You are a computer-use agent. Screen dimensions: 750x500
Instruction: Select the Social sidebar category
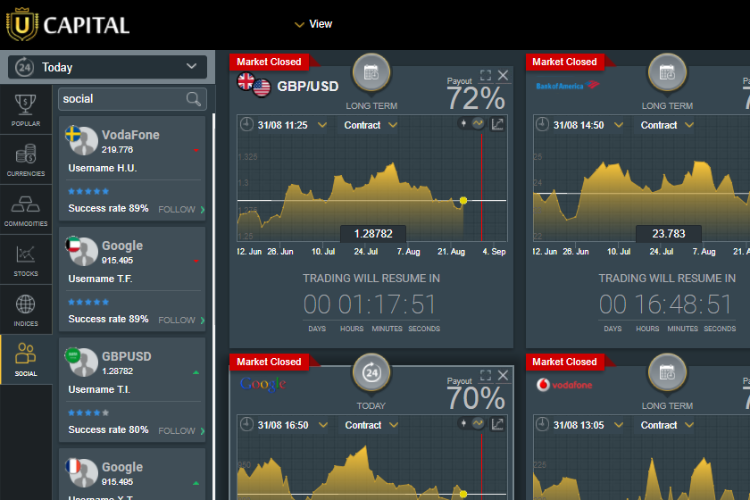pyautogui.click(x=26, y=359)
